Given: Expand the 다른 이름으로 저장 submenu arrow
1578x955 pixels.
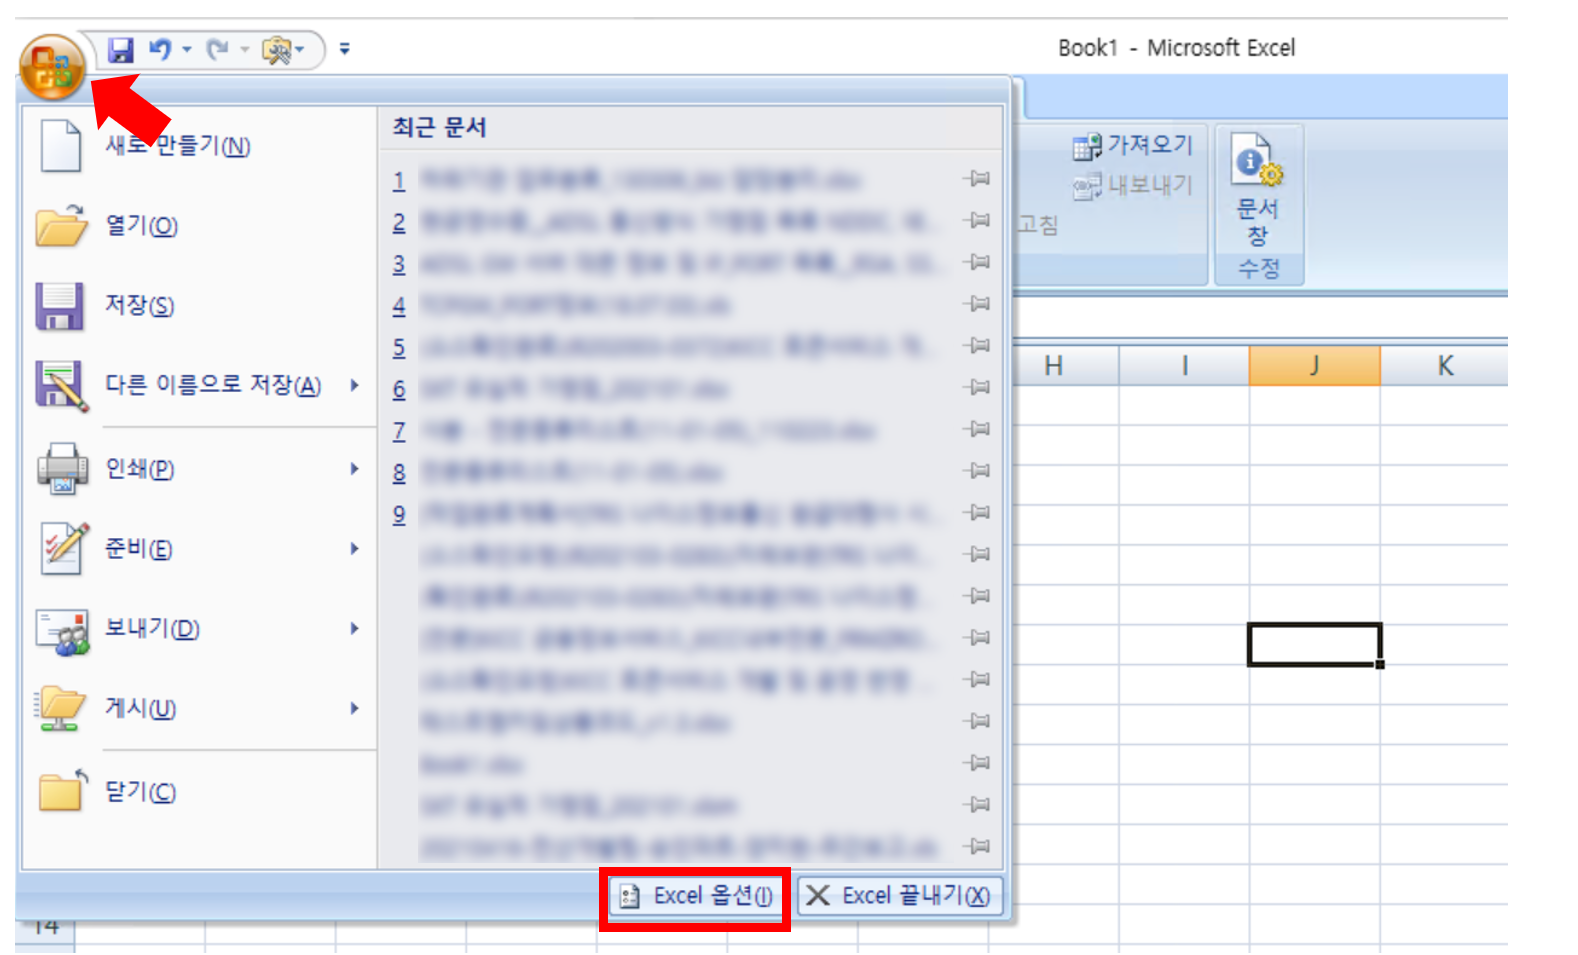Looking at the screenshot, I should [x=355, y=386].
